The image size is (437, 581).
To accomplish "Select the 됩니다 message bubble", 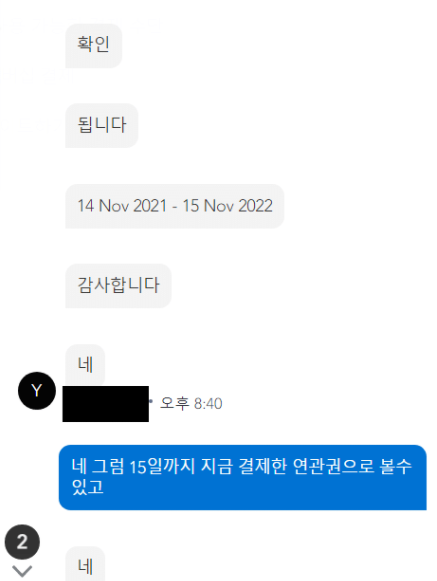I will click(102, 126).
